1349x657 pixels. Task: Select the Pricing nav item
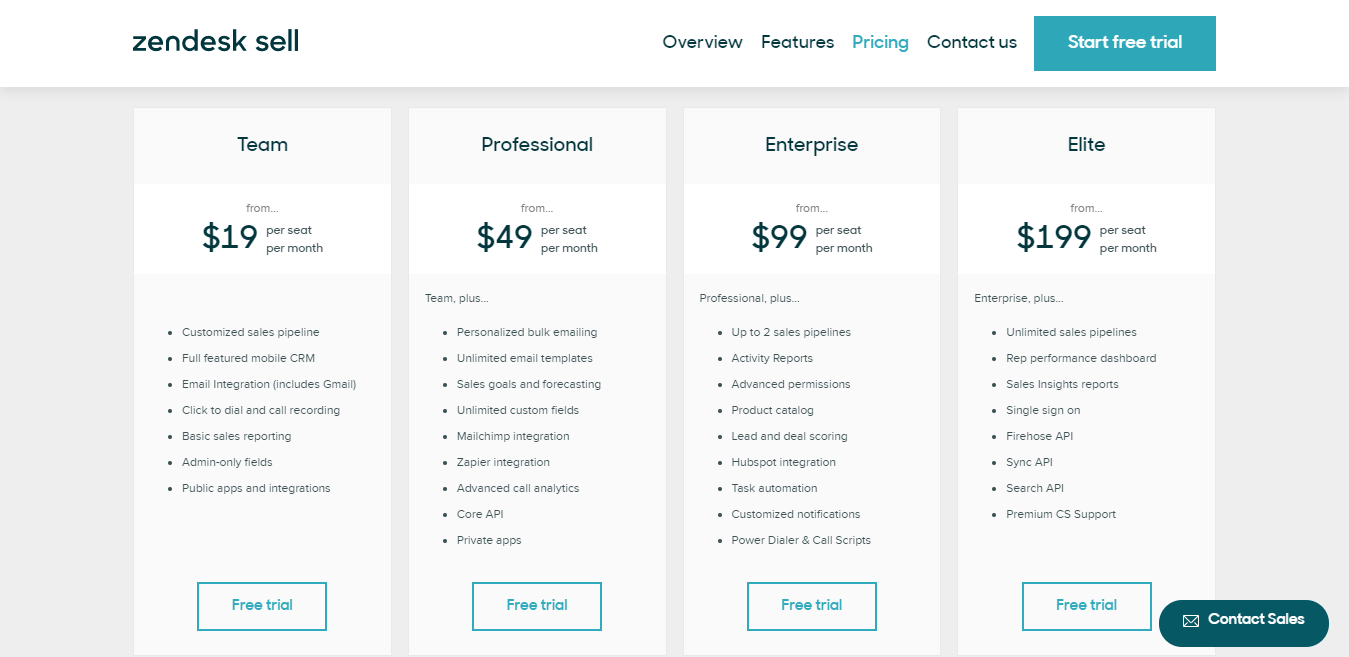click(x=880, y=42)
